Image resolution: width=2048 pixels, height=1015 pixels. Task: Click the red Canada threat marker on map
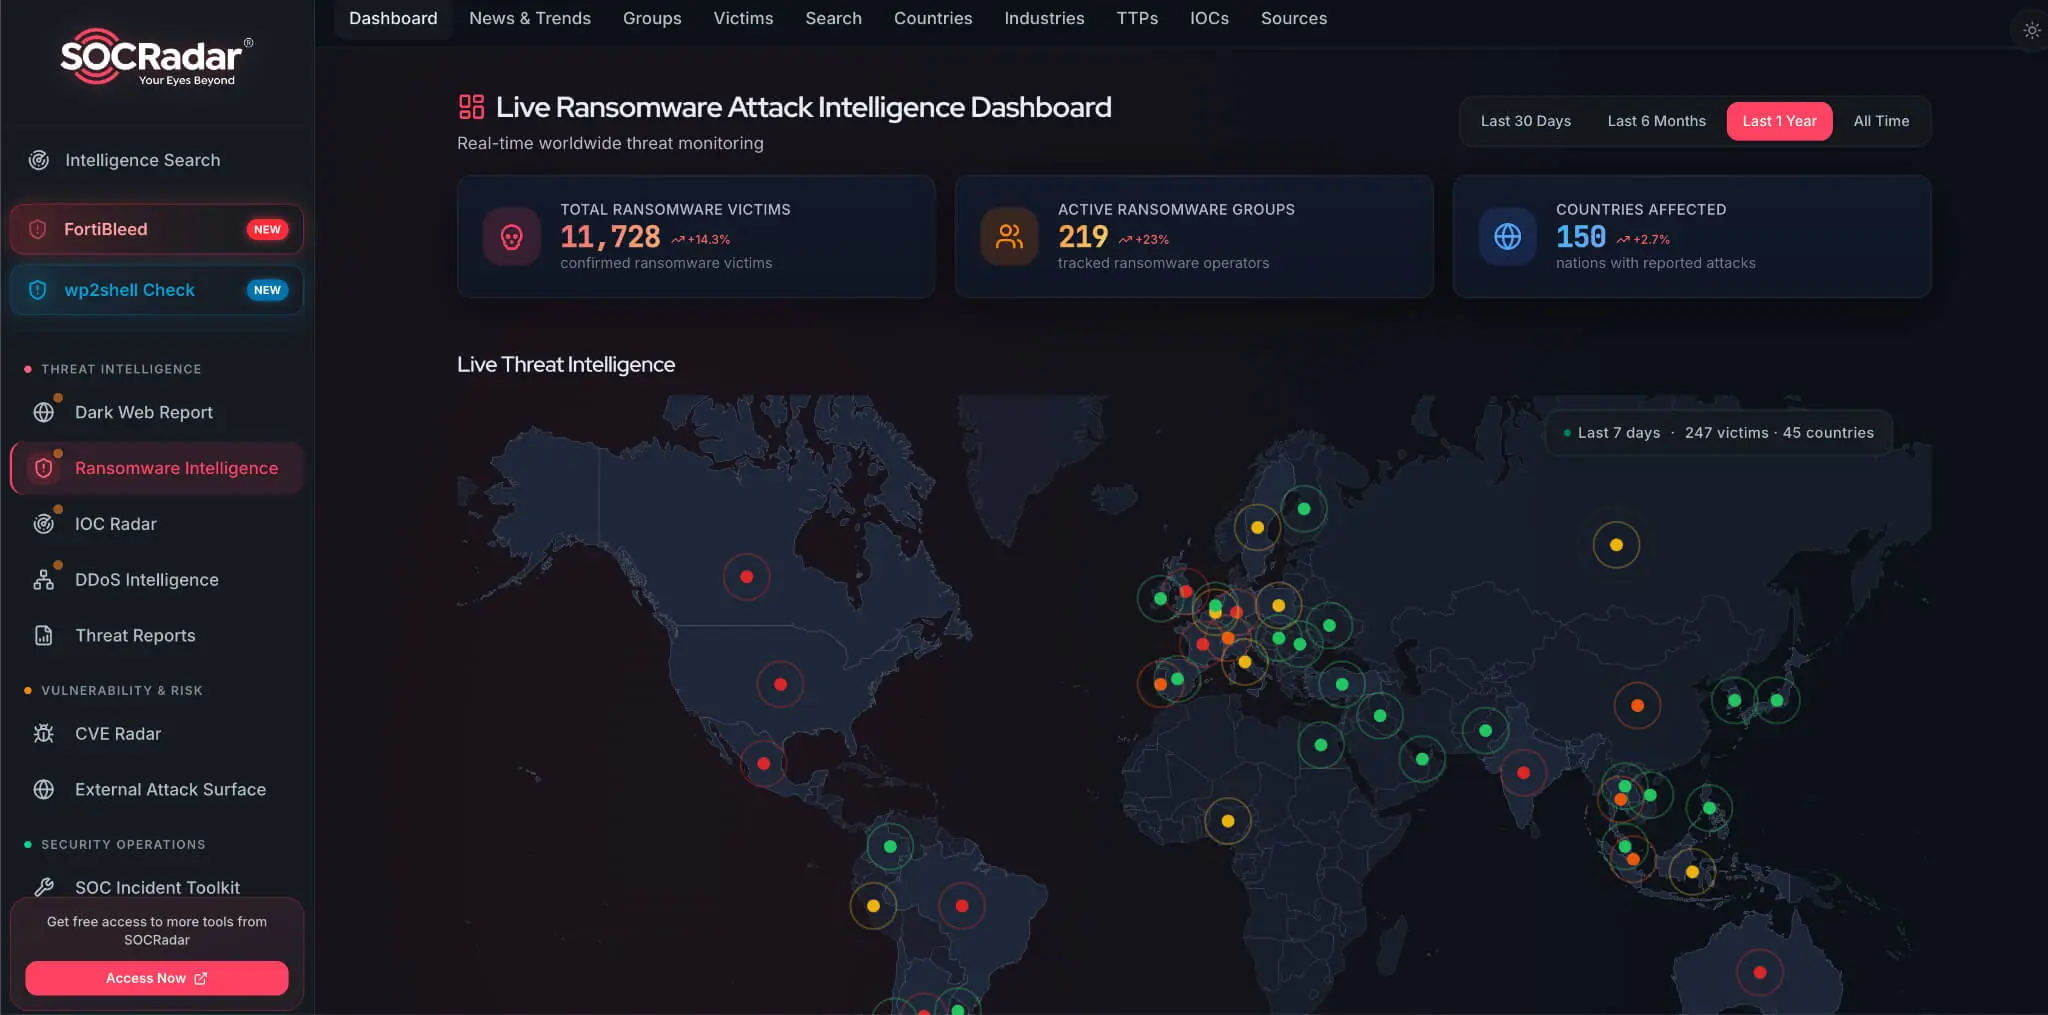[746, 577]
